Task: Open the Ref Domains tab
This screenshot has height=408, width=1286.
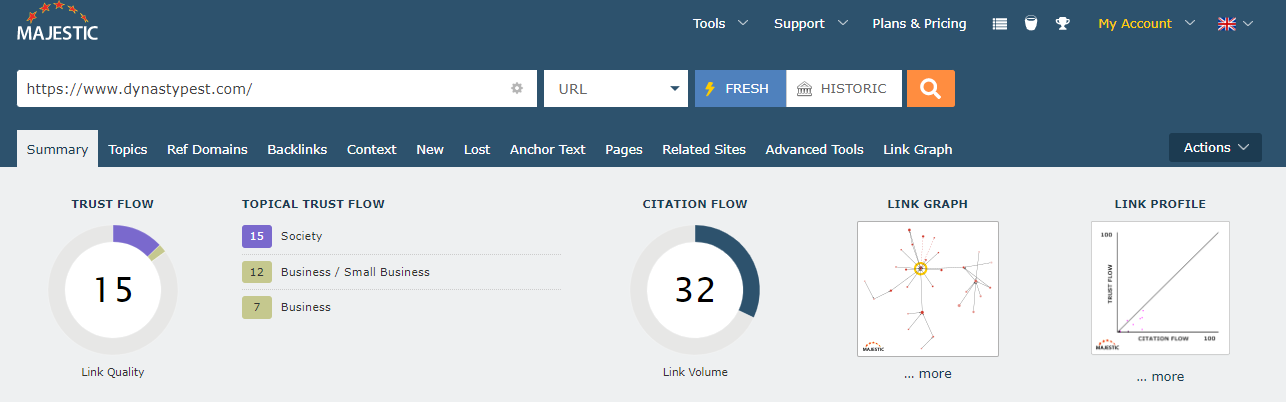Action: point(207,149)
